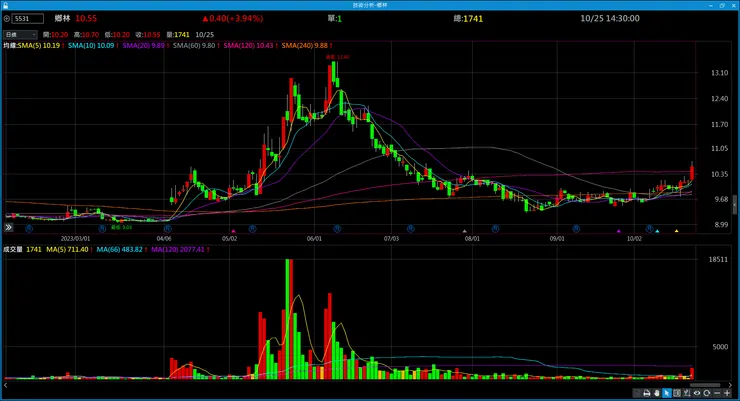The width and height of the screenshot is (740, 401).
Task: Click the refresh circle icon
Action: point(706,393)
